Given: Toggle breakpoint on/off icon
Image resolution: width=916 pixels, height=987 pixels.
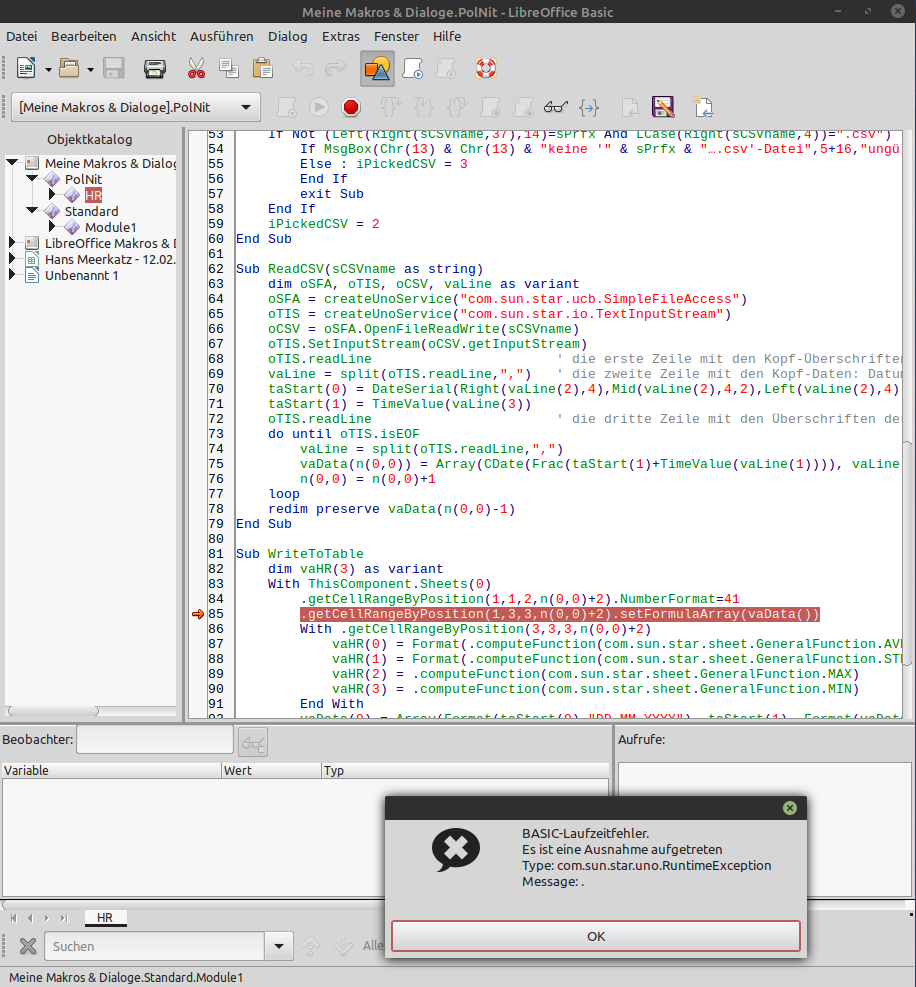Looking at the screenshot, I should tap(490, 107).
